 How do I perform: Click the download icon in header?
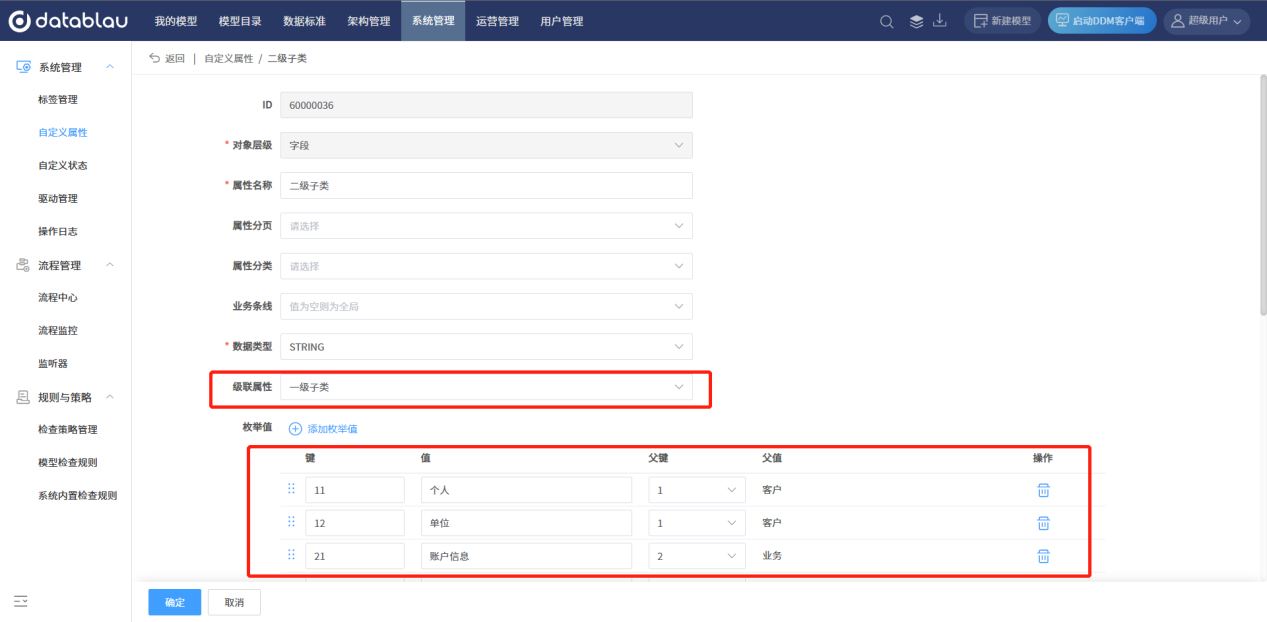pos(940,21)
